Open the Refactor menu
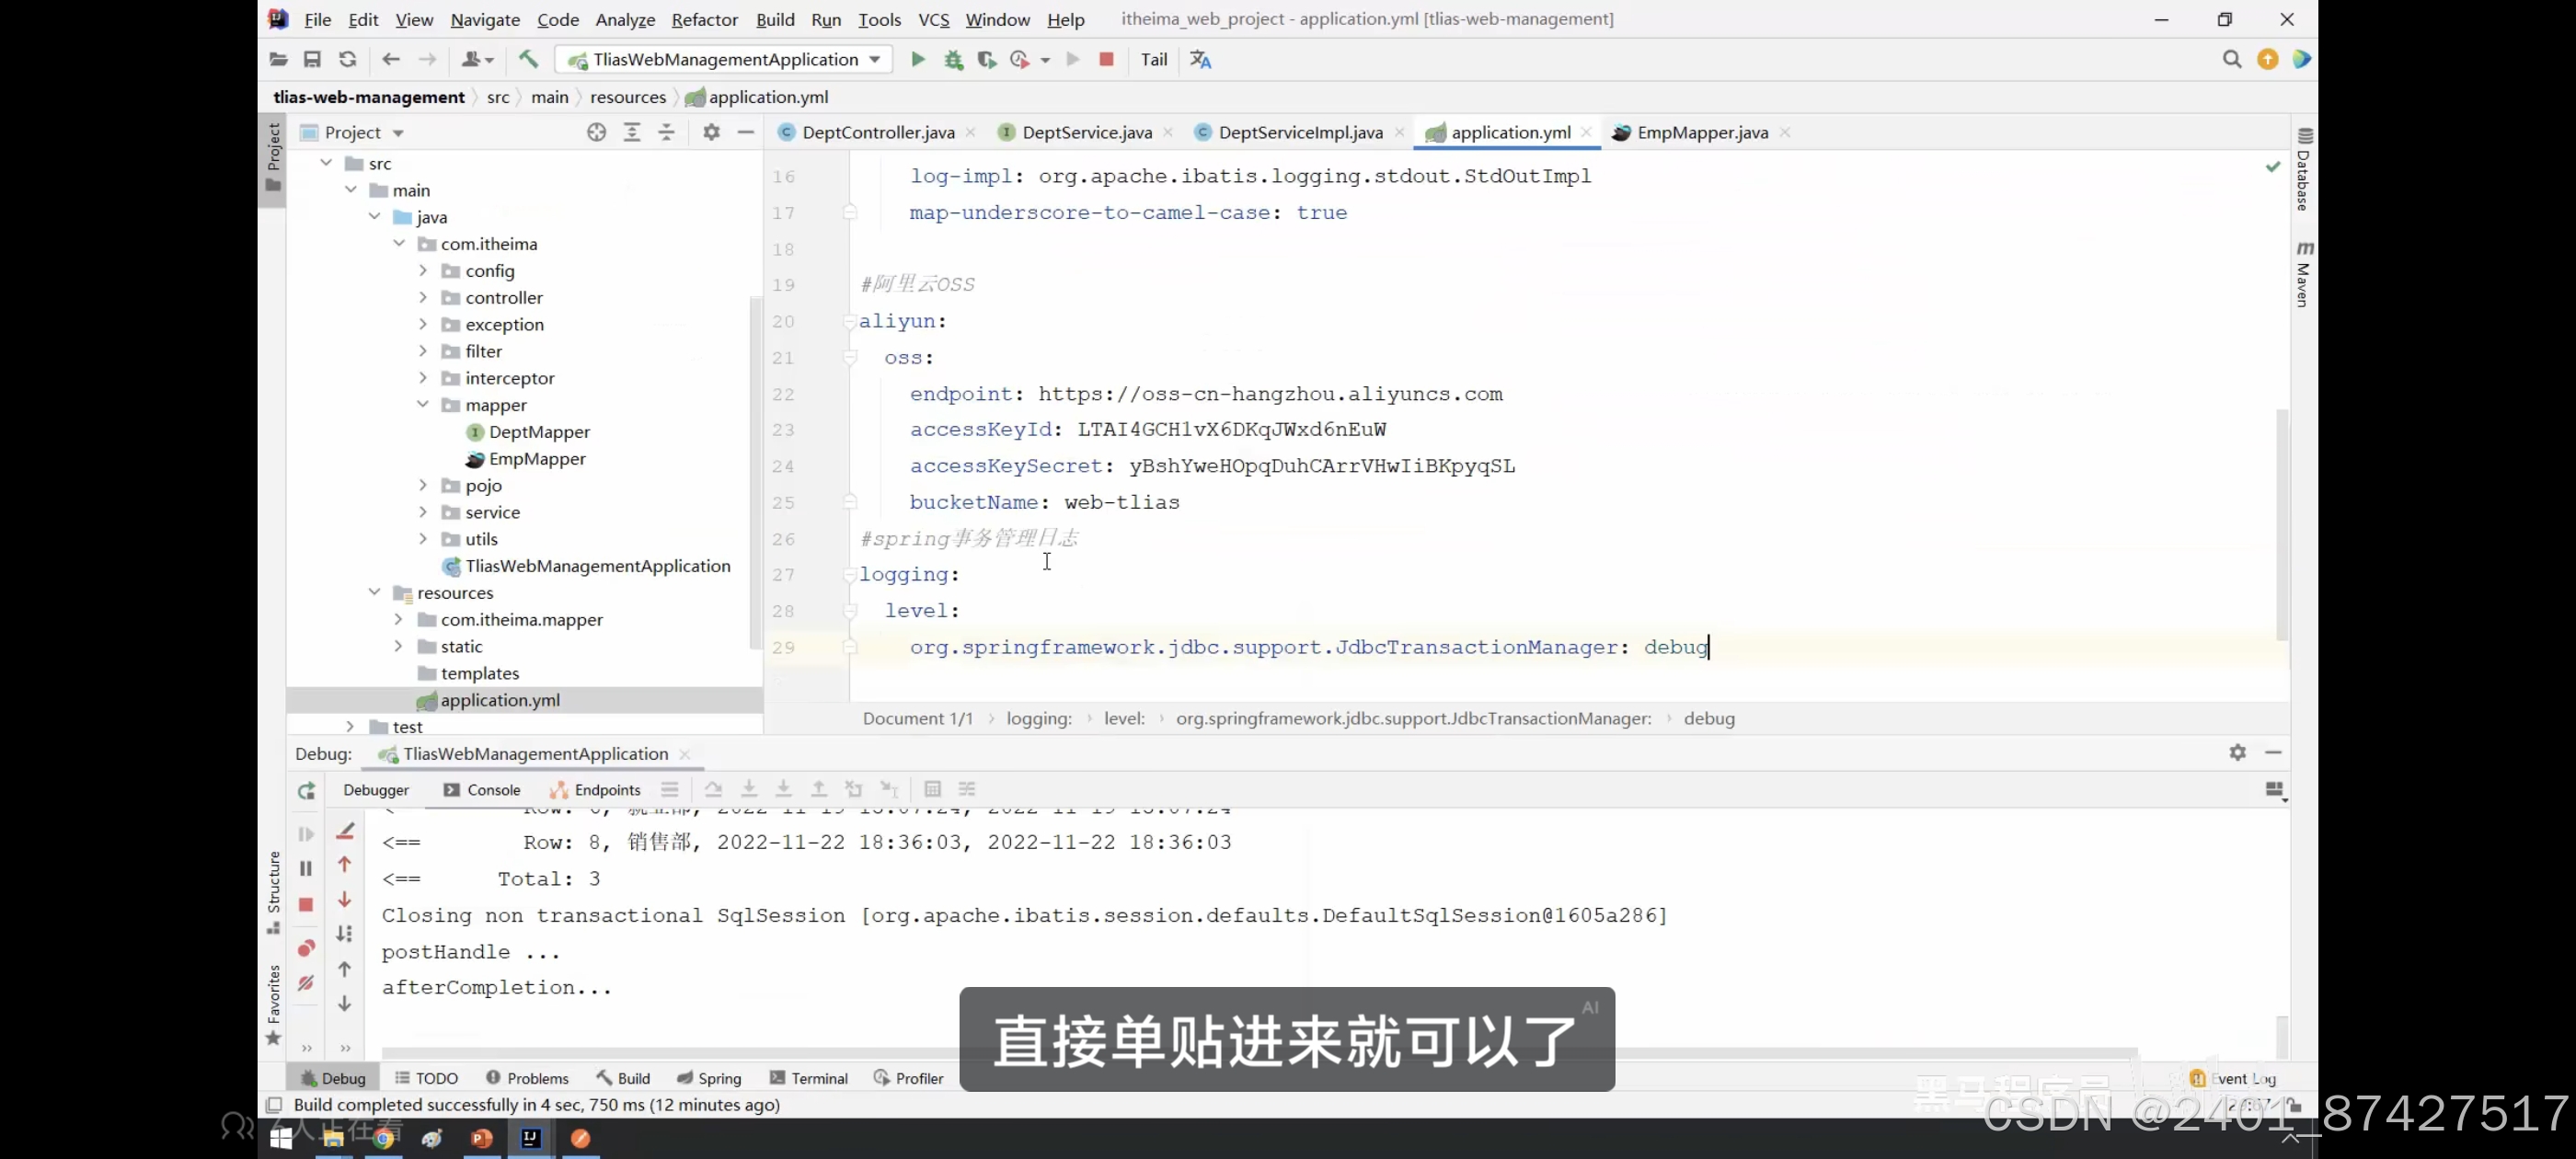The width and height of the screenshot is (2576, 1159). pos(704,19)
